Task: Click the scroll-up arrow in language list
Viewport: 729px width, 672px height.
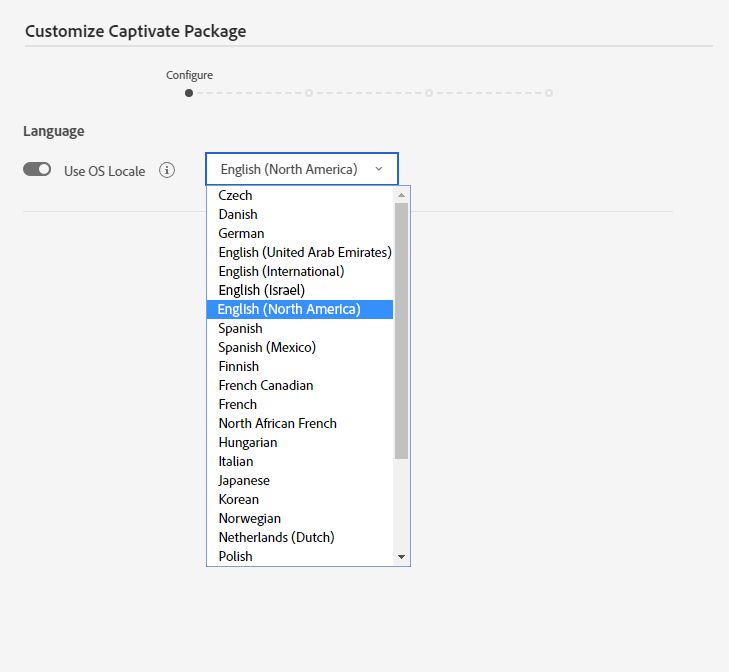Action: [x=401, y=194]
